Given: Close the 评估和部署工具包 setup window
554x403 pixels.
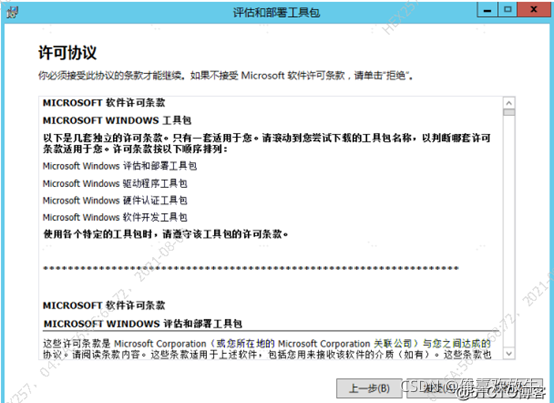Looking at the screenshot, I should tap(534, 10).
